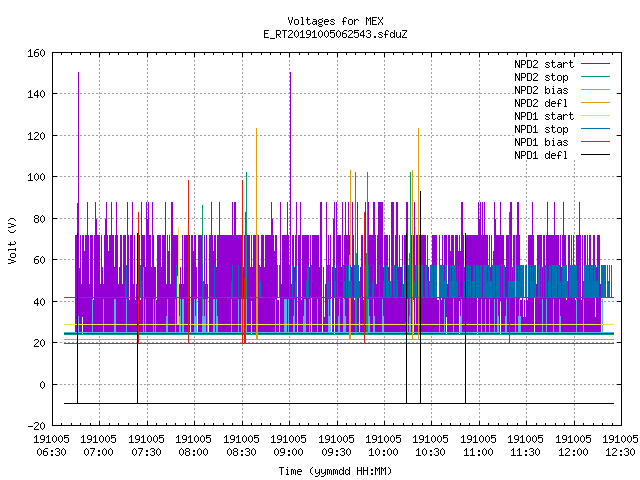Viewport: 640px width, 480px height.
Task: Click the 07:00 time axis label
Action: [98, 452]
